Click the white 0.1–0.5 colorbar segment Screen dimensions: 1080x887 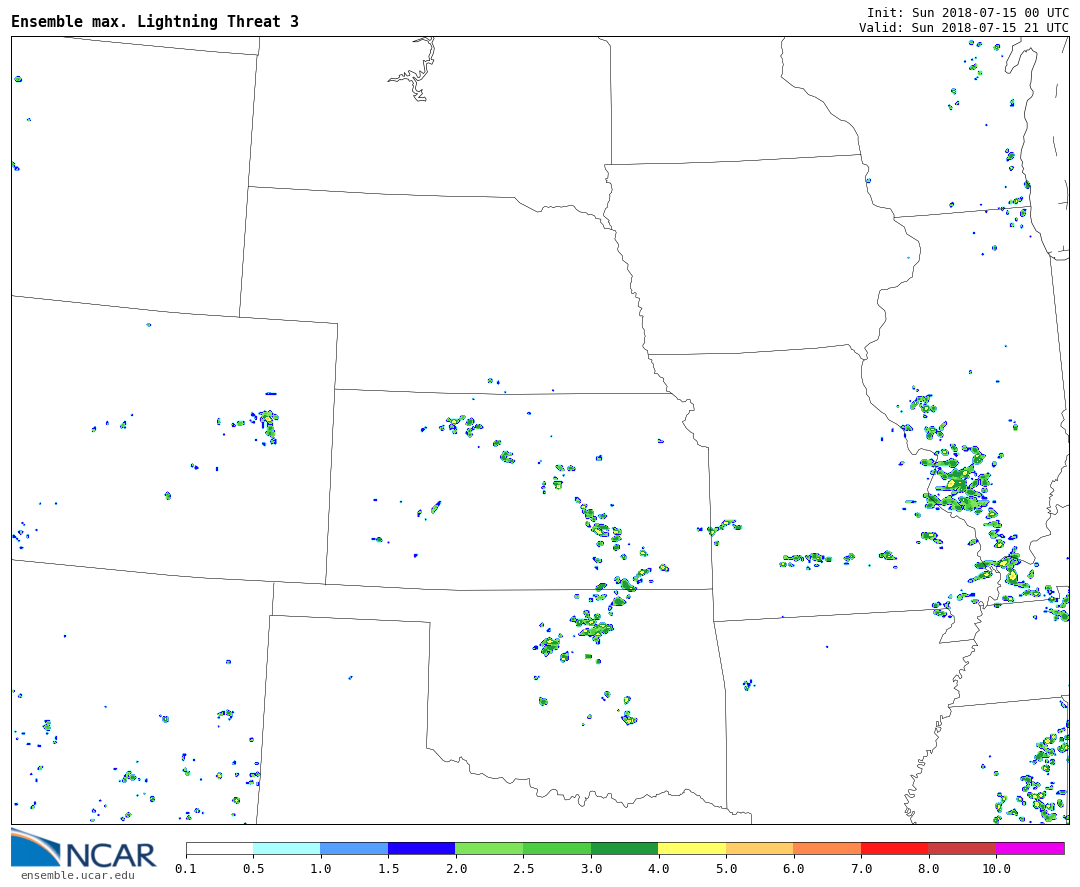pos(219,848)
